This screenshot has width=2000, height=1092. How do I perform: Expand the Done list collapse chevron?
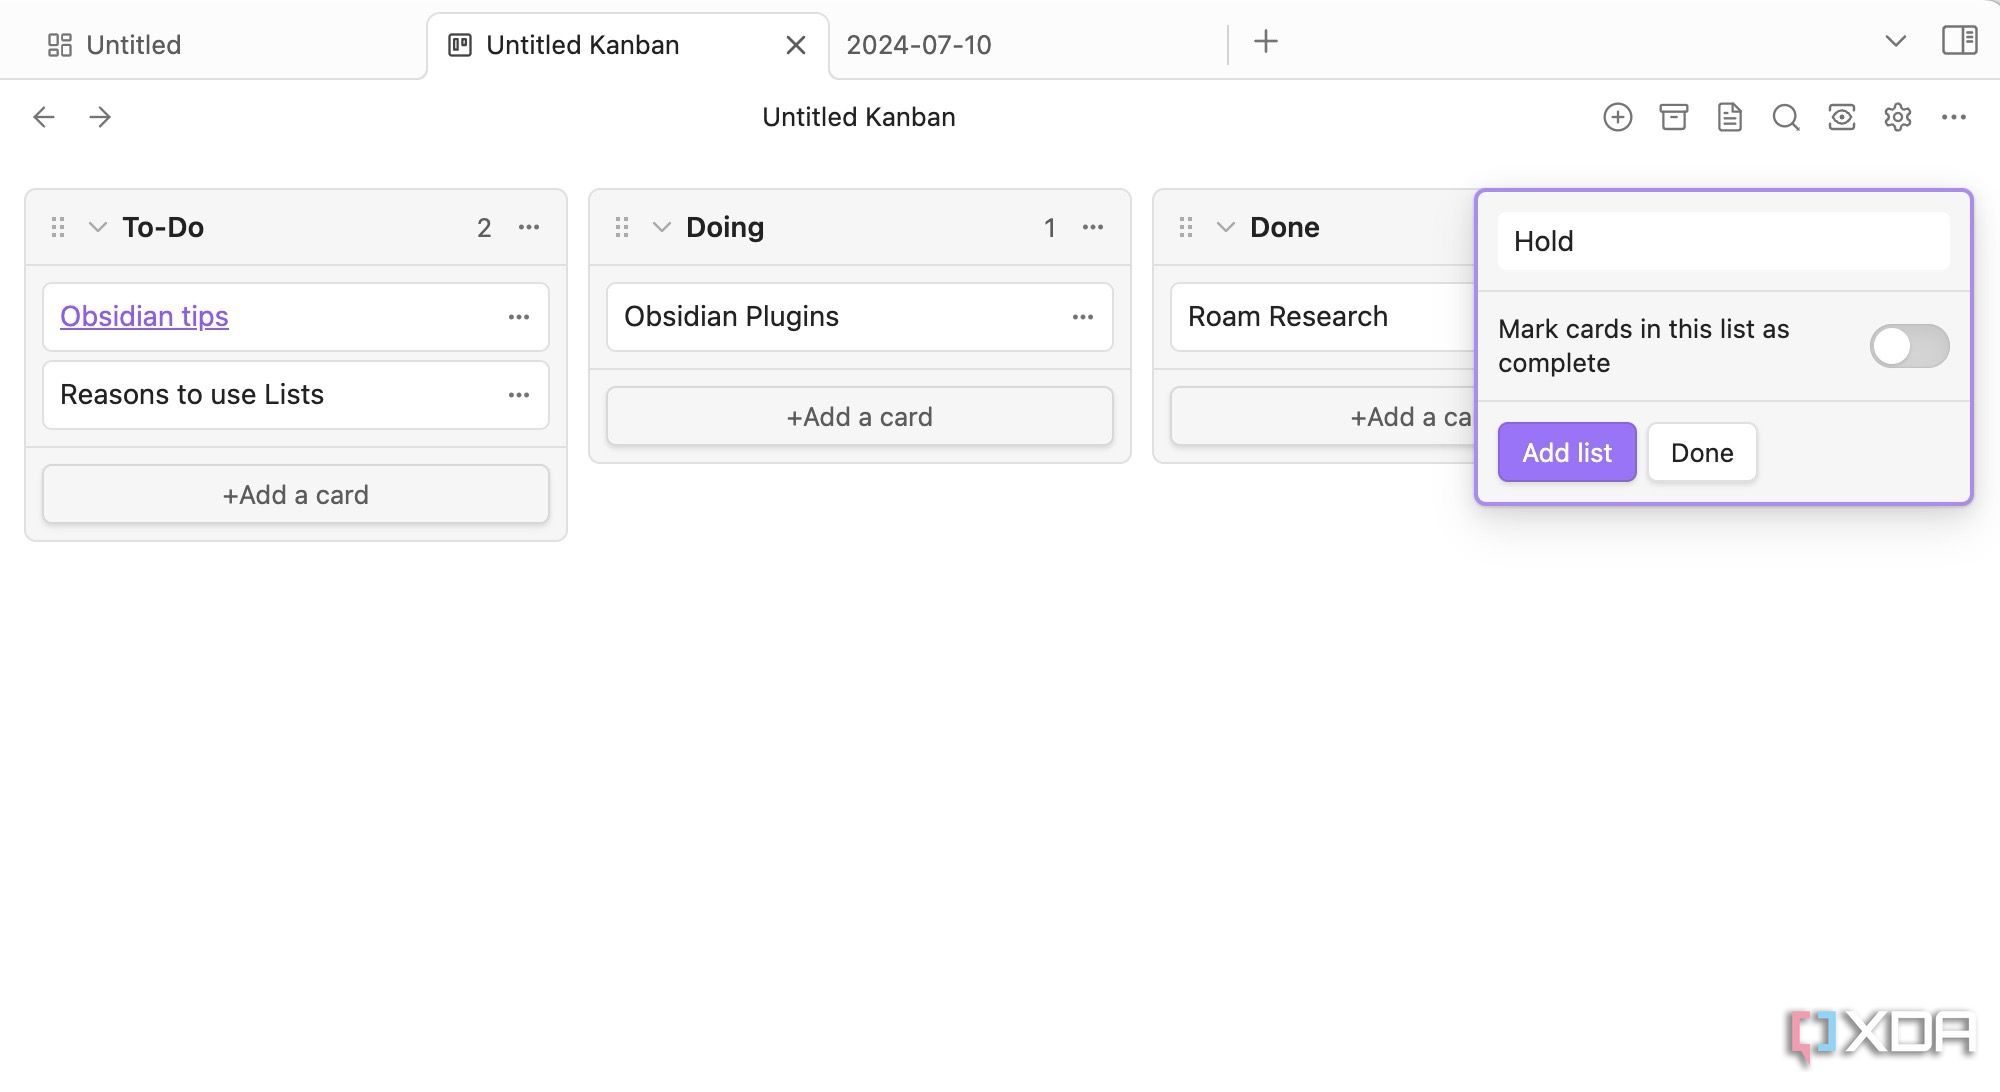click(x=1223, y=226)
